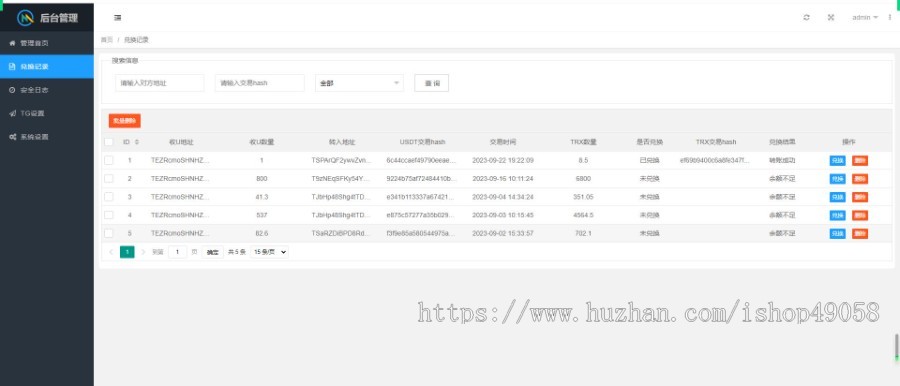900x386 pixels.
Task: Click the 已兑换 status in row 1
Action: coord(650,160)
